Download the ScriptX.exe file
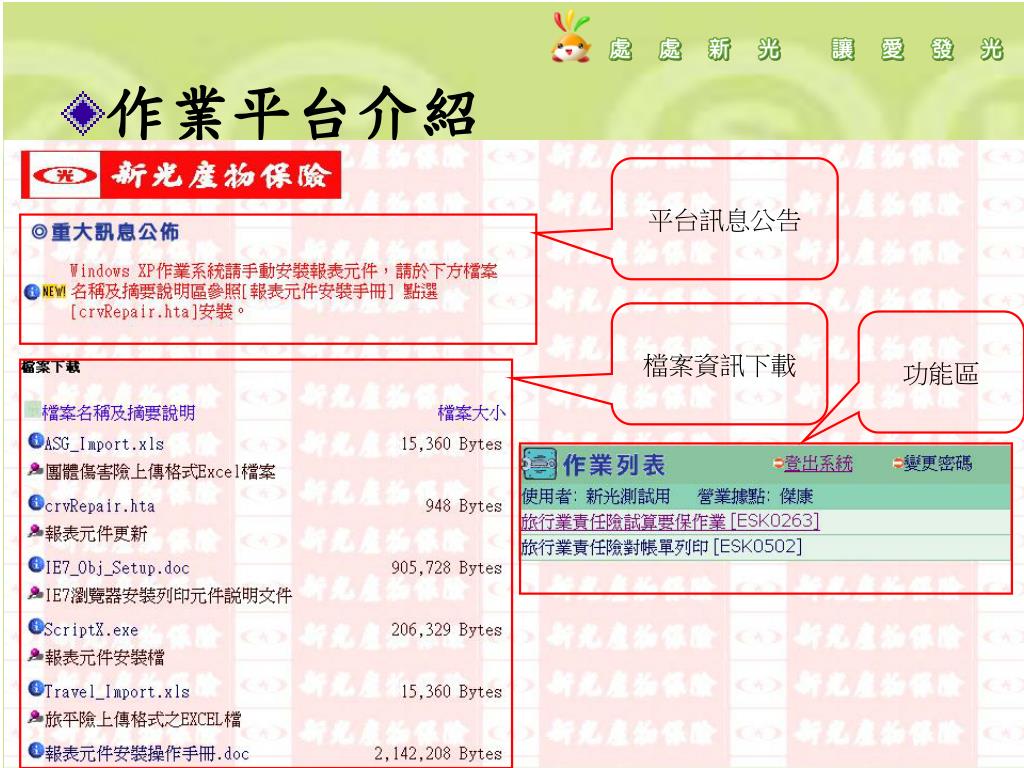 91,630
